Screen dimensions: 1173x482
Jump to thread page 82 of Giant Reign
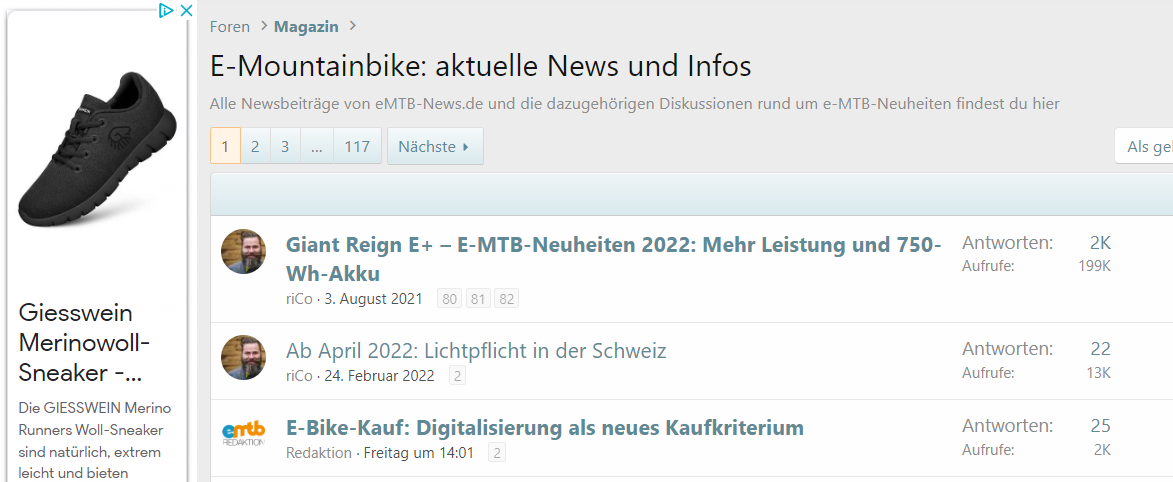coord(506,299)
